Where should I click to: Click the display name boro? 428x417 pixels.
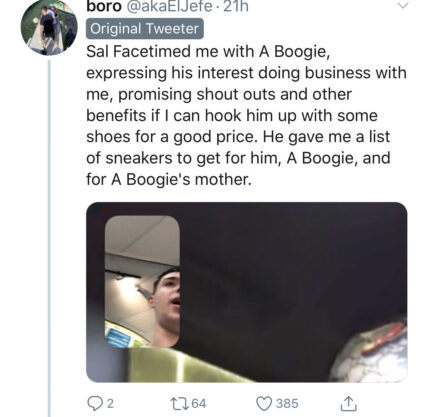click(104, 6)
